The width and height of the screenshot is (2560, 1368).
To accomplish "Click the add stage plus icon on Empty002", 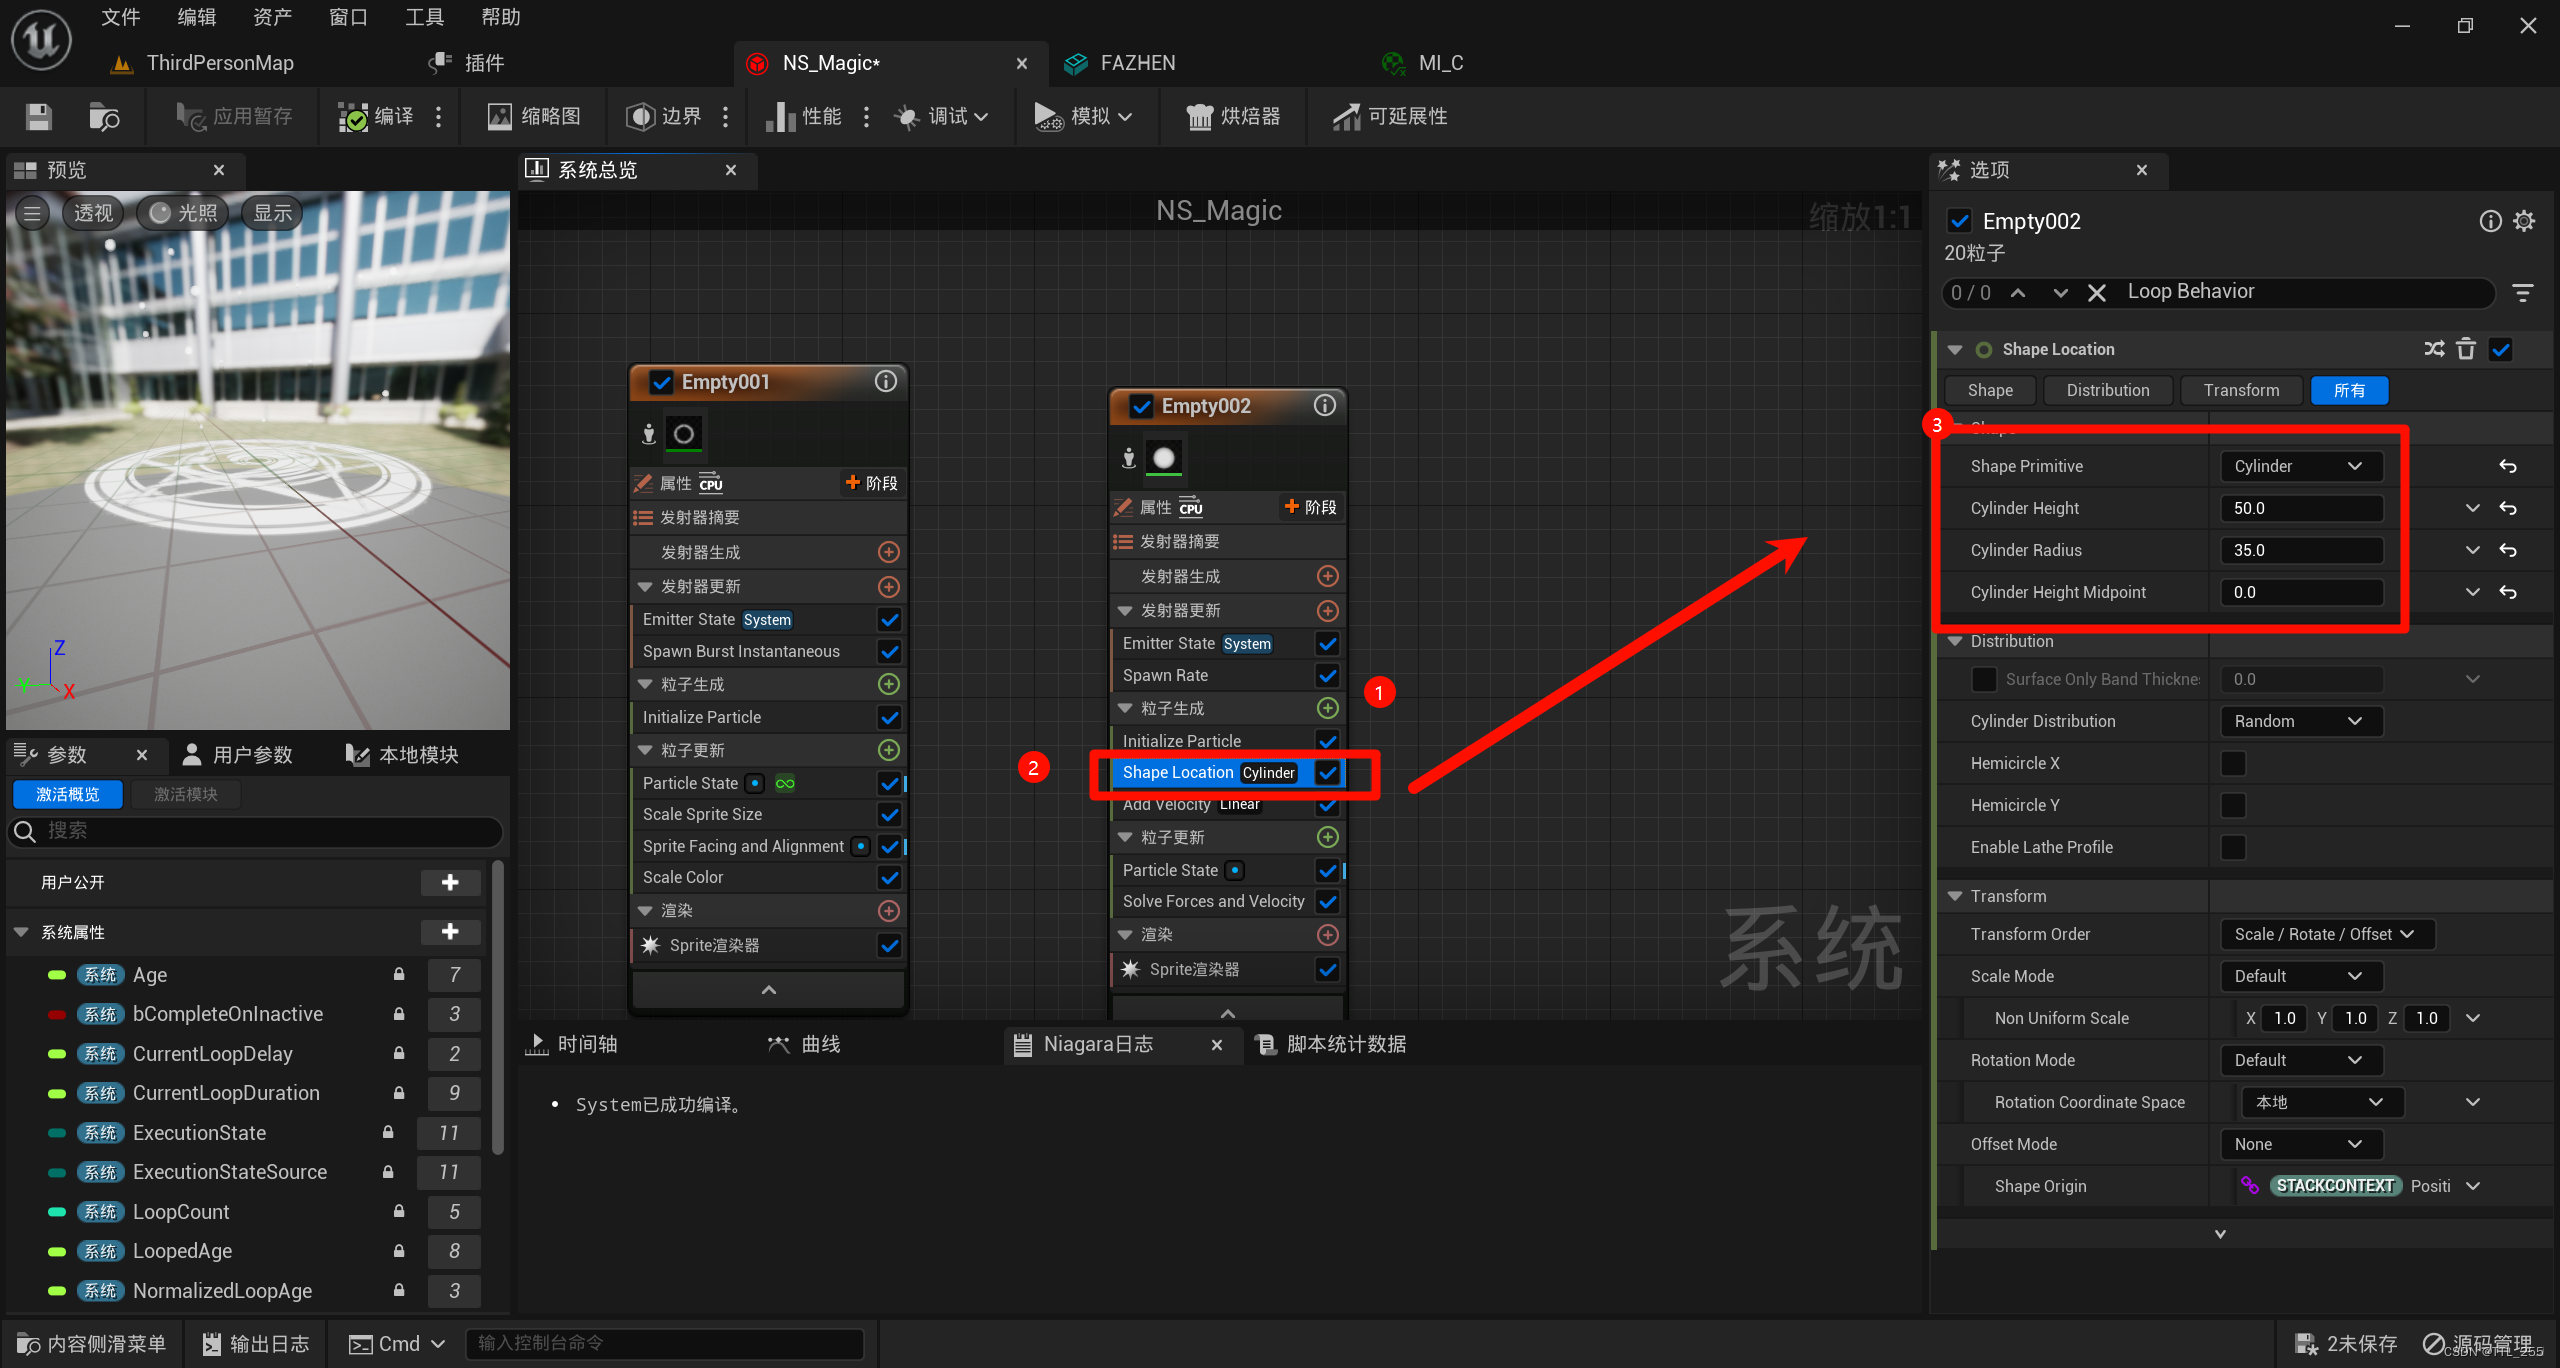I will click(1304, 505).
